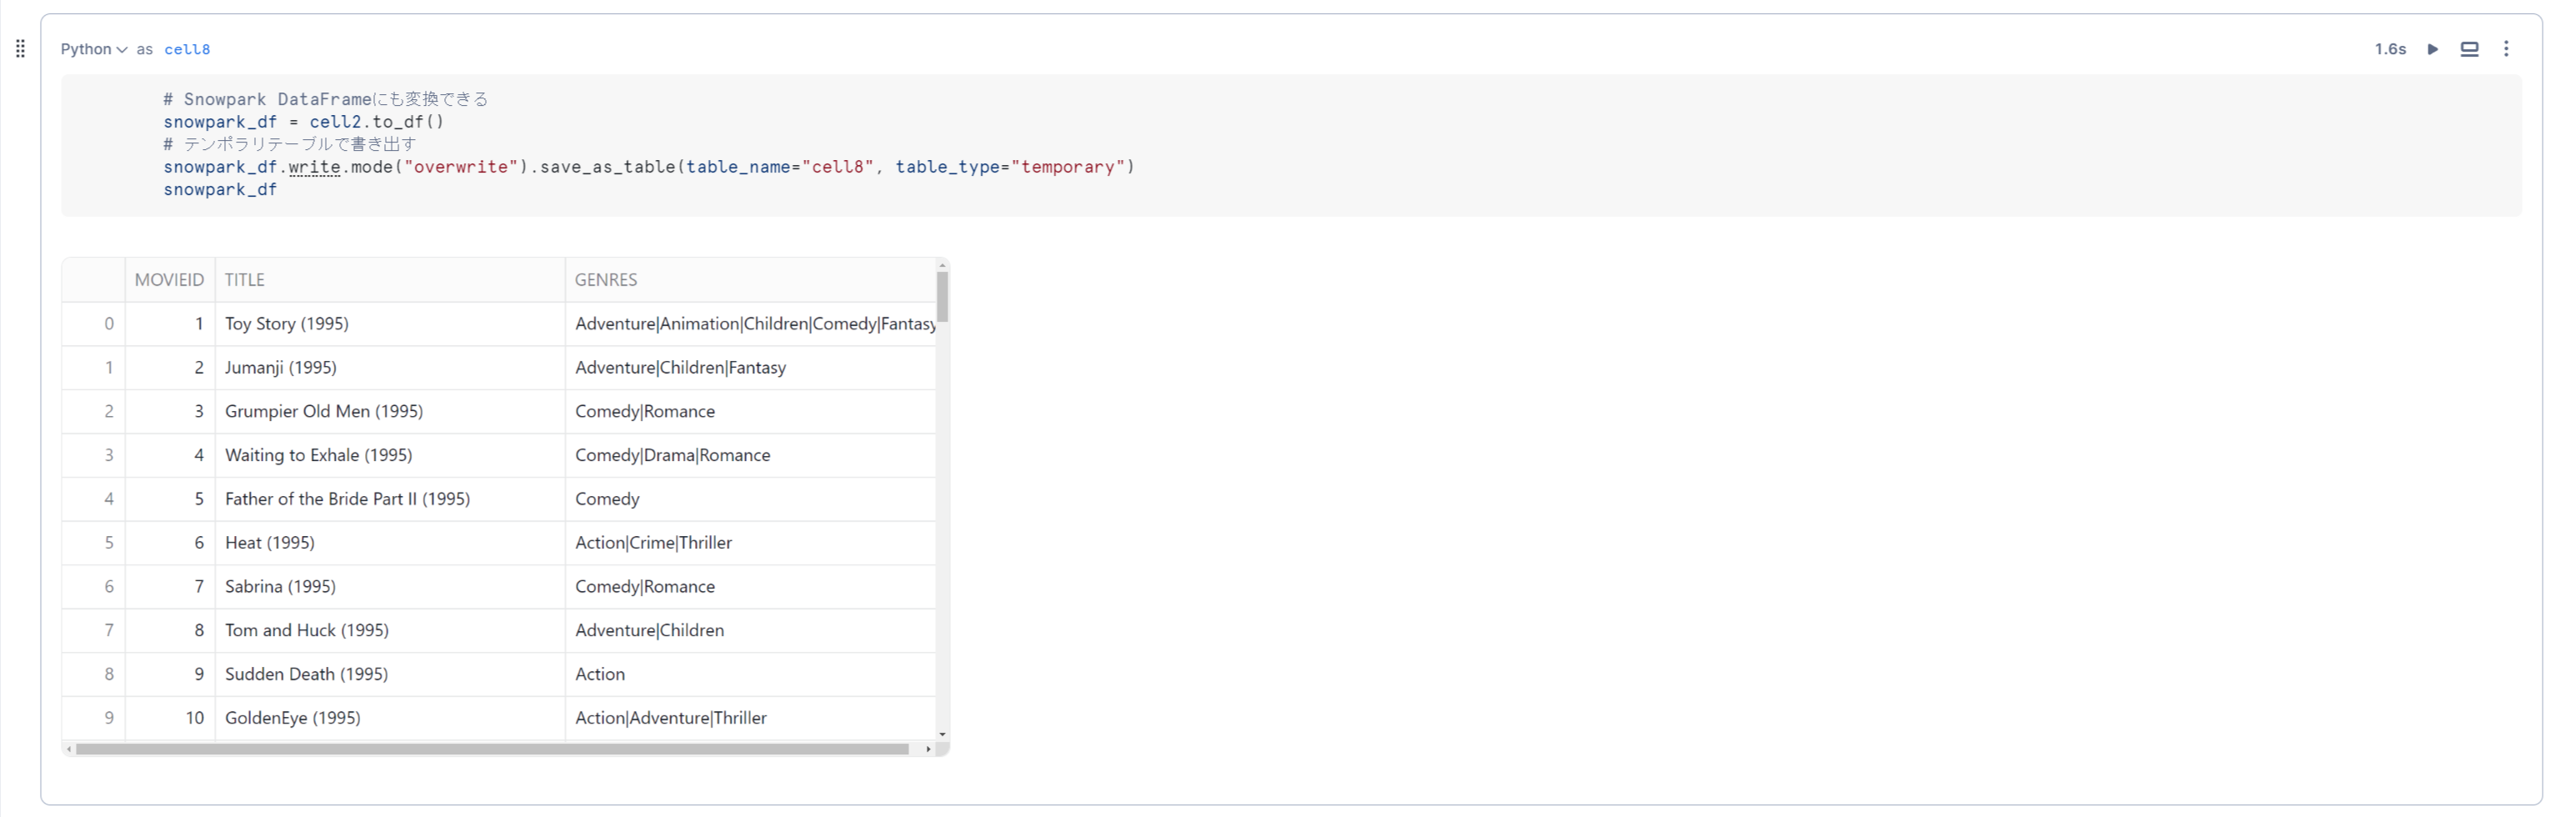Click row index 4 in the table
2576x817 pixels.
(x=109, y=499)
